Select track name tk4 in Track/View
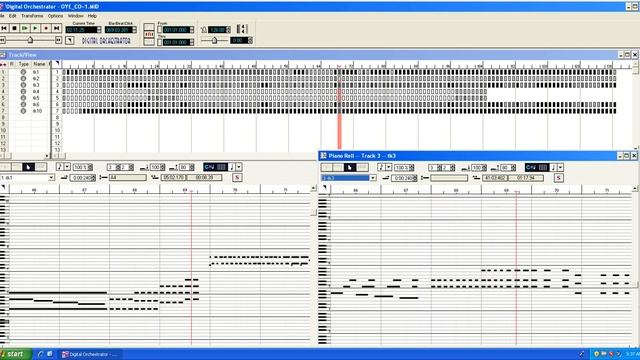This screenshot has width=640, height=360. point(36,91)
